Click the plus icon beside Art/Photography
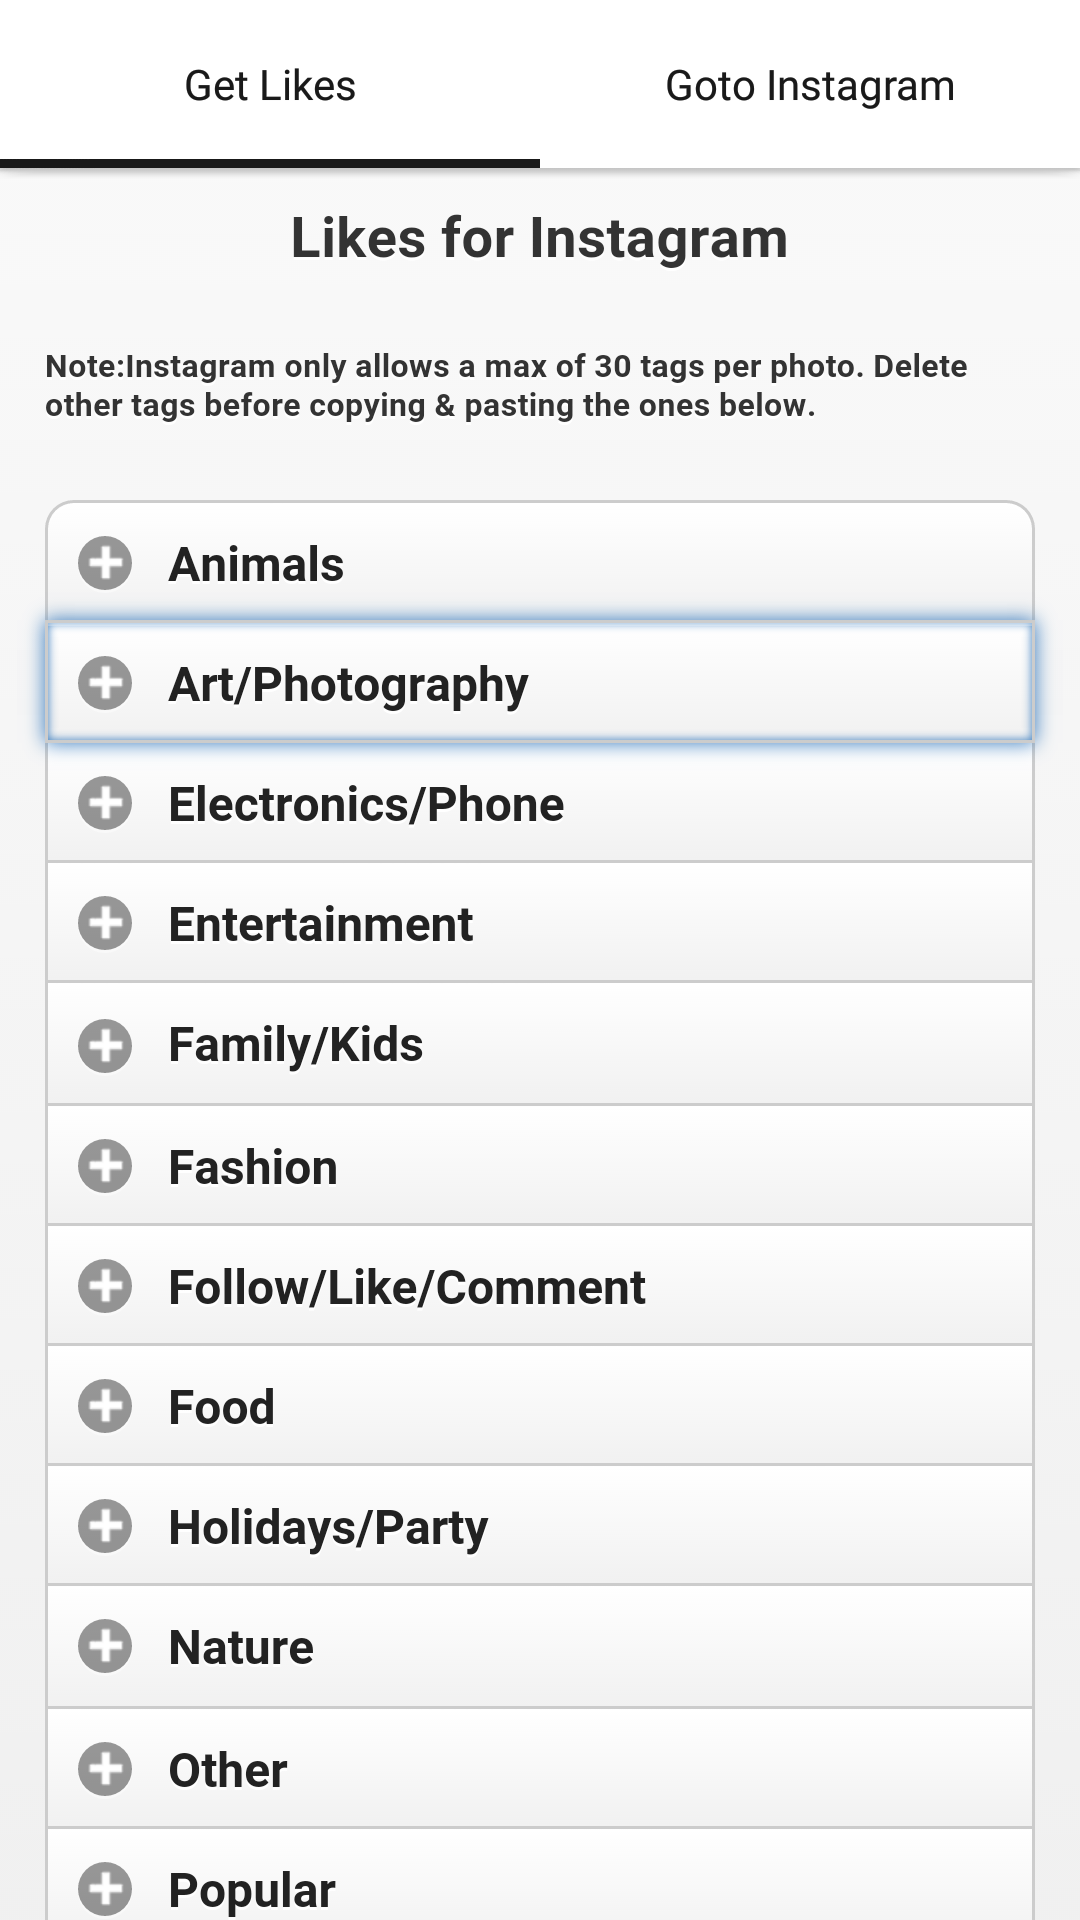Screen dimensions: 1080x1920 (x=105, y=683)
